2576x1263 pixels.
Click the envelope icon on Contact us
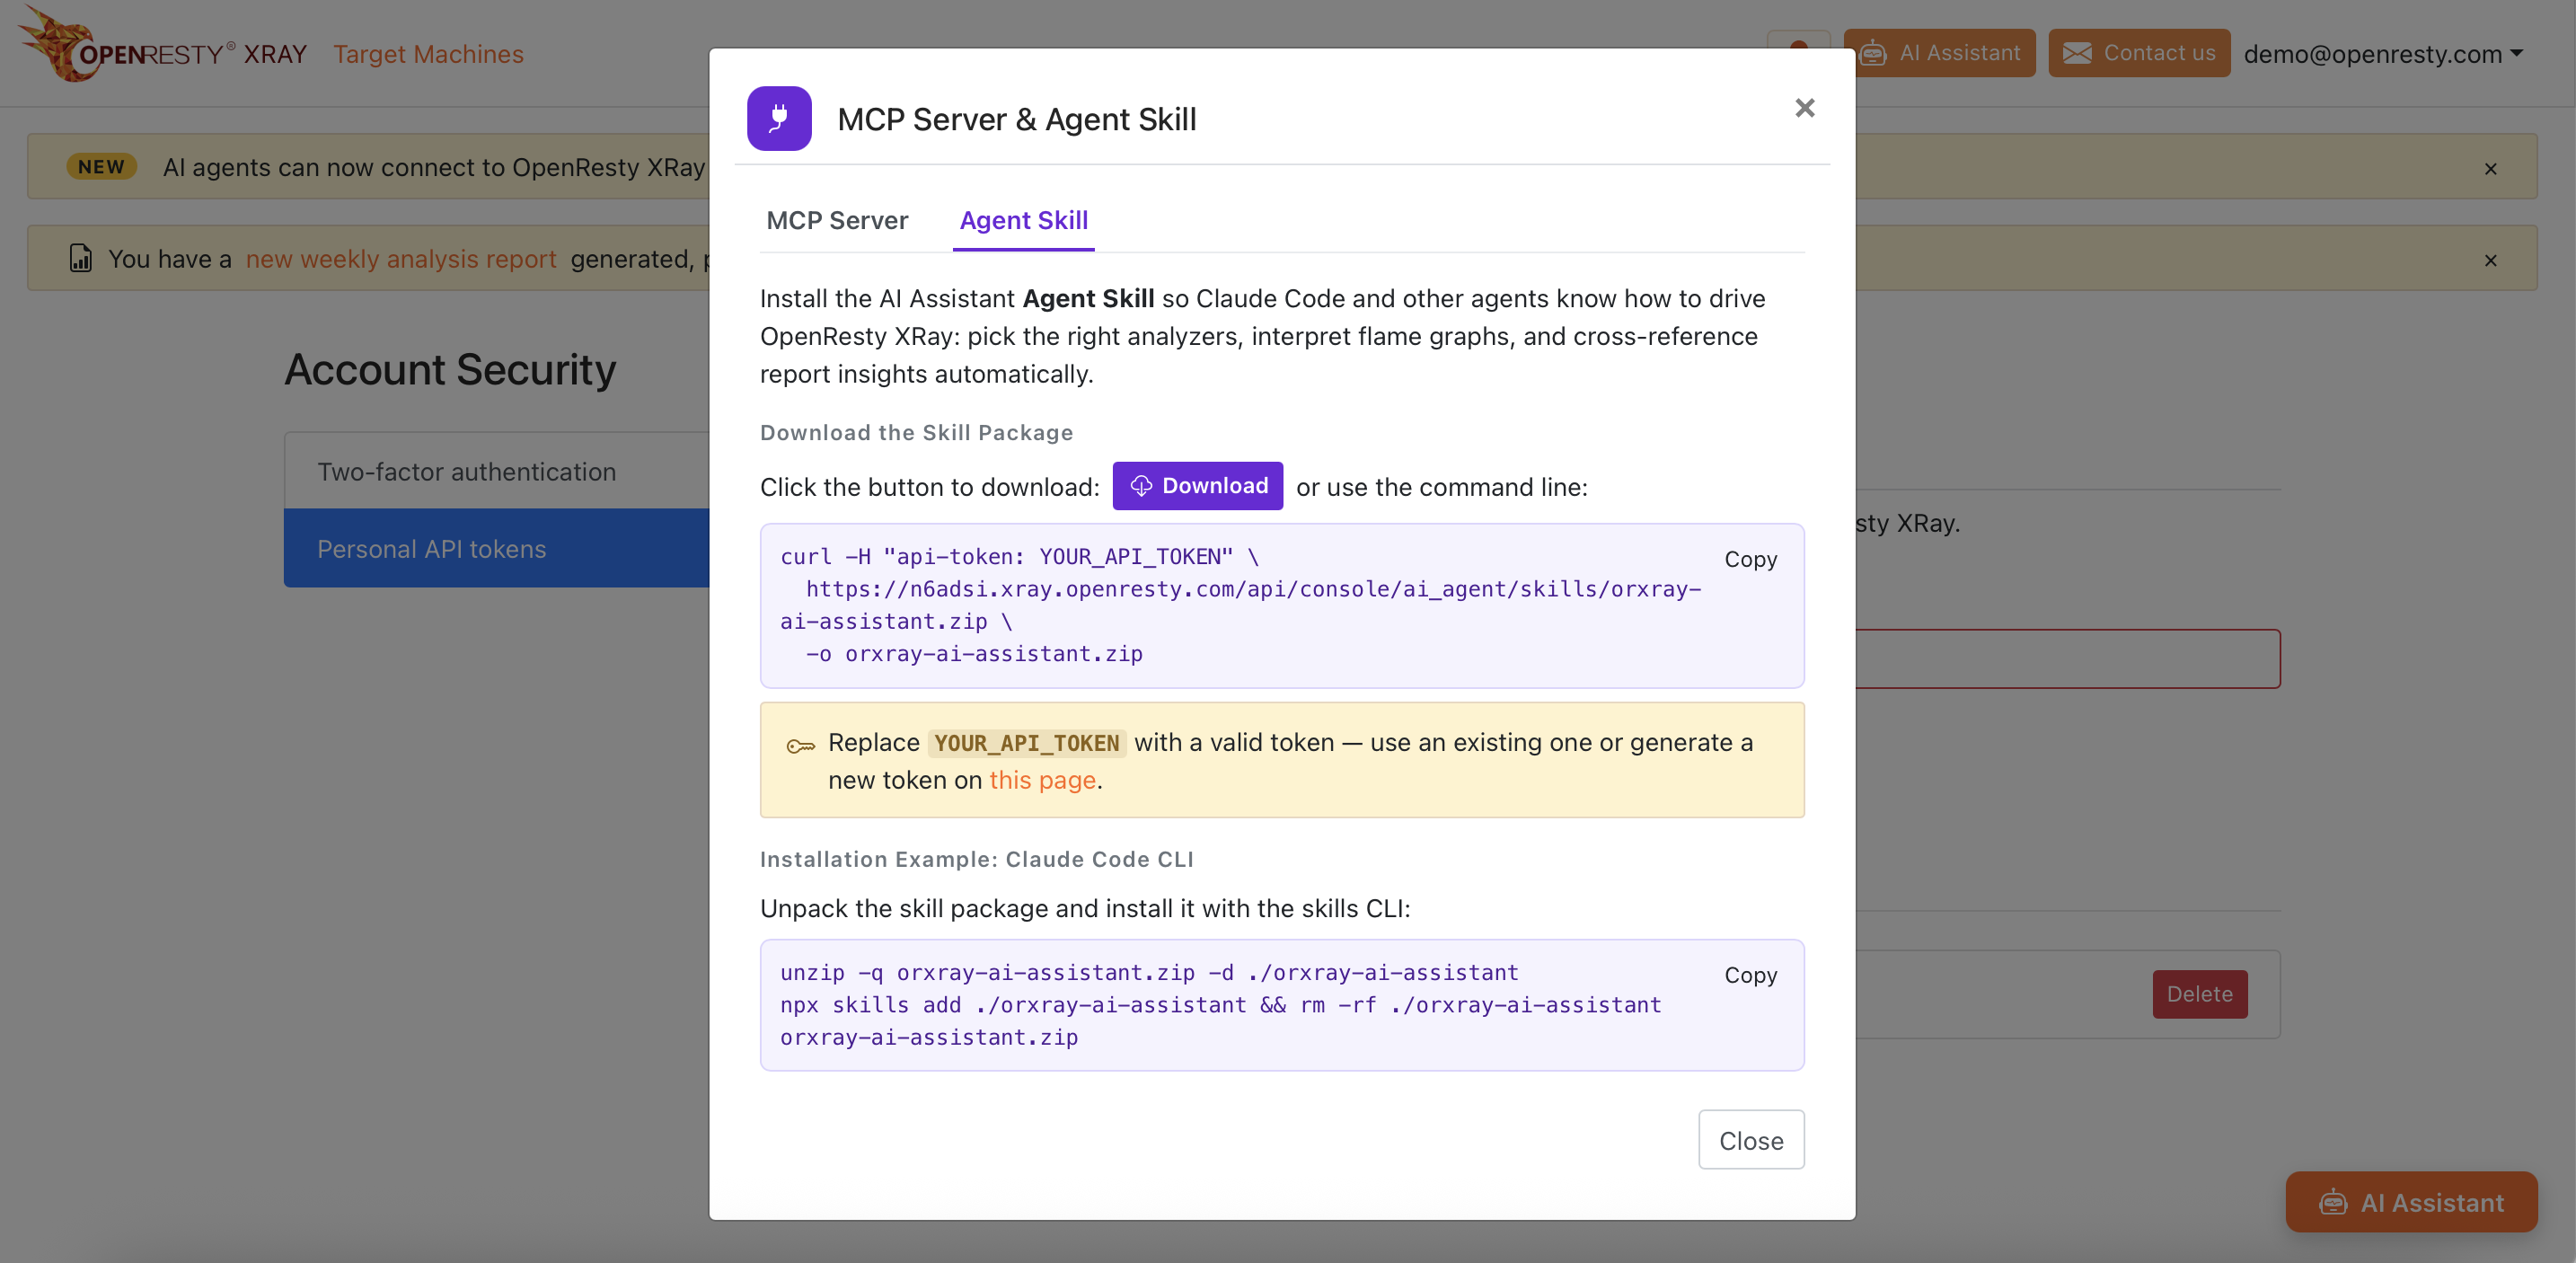[x=2077, y=53]
